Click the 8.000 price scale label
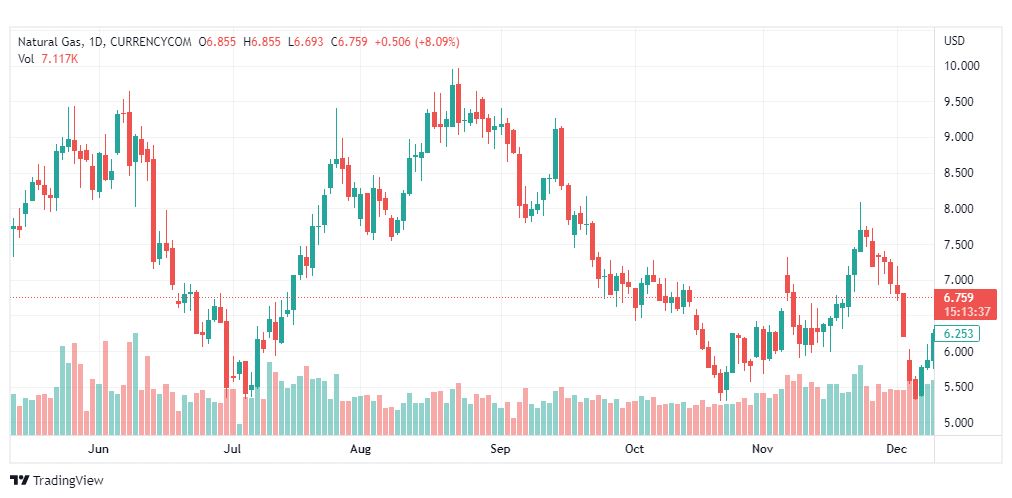Viewport: 1012px width, 498px height. (959, 209)
